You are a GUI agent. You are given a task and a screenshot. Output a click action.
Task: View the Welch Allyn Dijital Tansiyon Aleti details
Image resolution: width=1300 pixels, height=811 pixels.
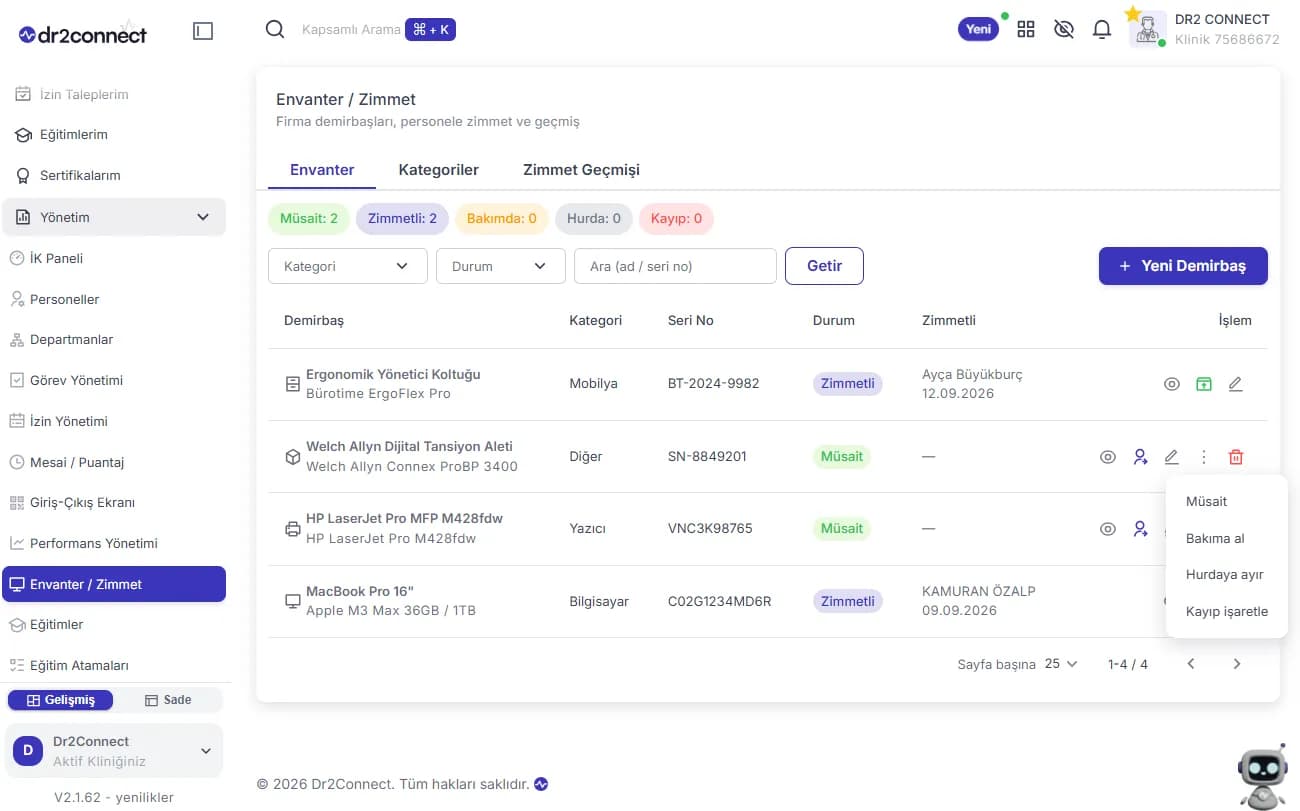[x=1108, y=457]
